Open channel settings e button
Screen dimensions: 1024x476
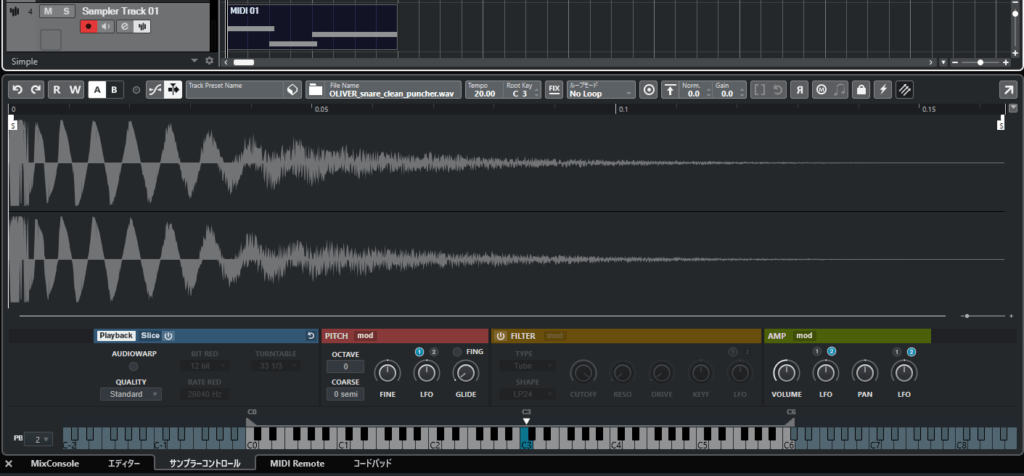(x=125, y=27)
